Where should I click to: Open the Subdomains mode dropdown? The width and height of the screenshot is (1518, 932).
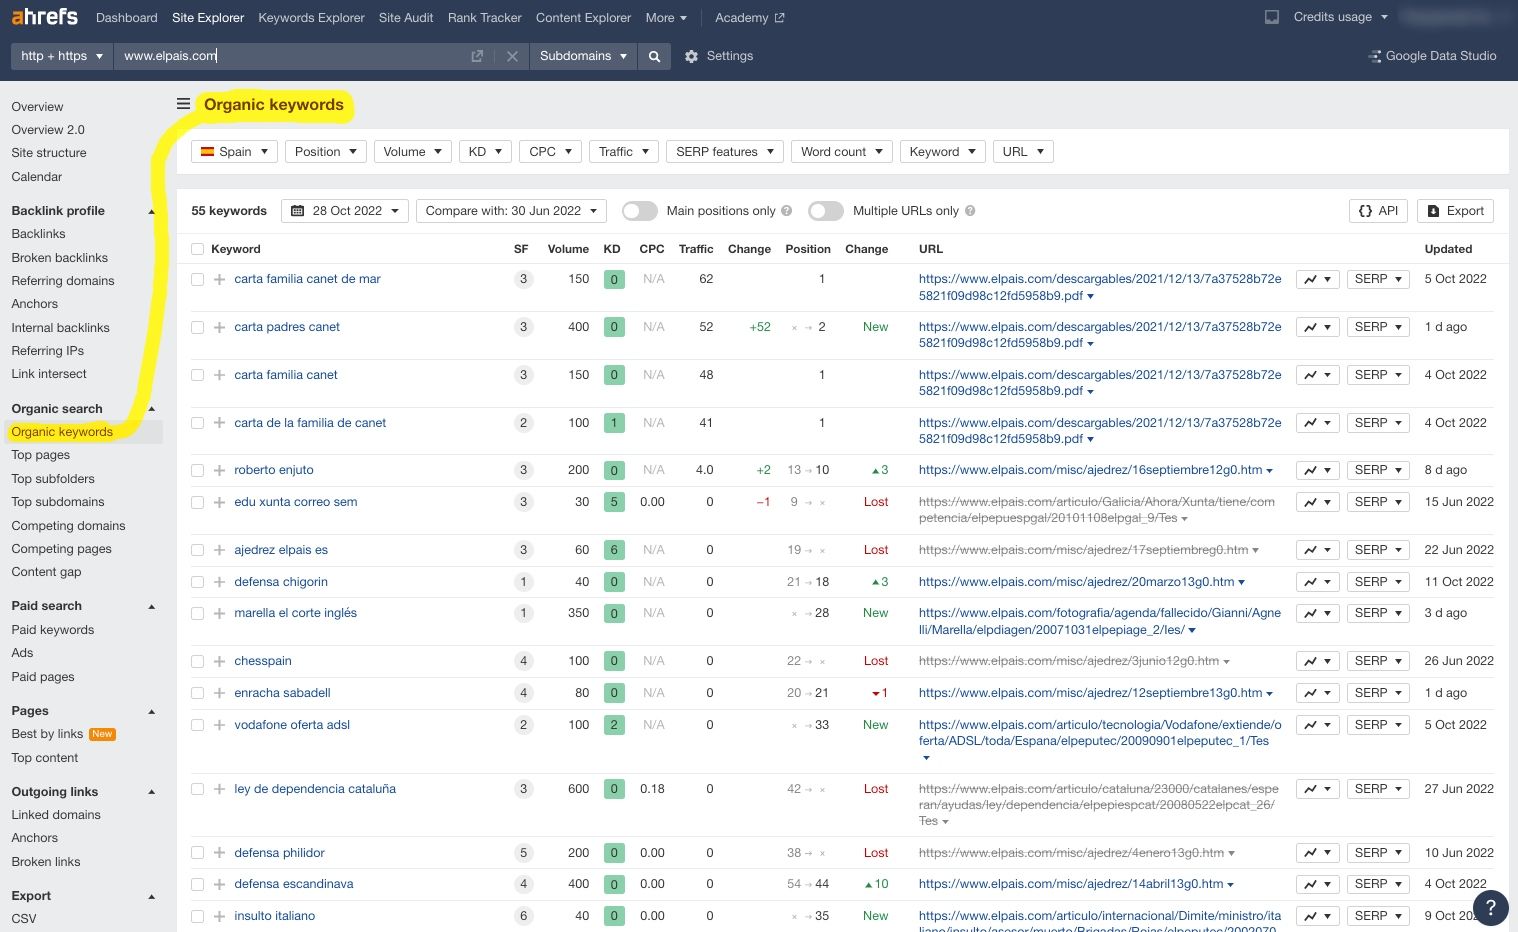(583, 56)
